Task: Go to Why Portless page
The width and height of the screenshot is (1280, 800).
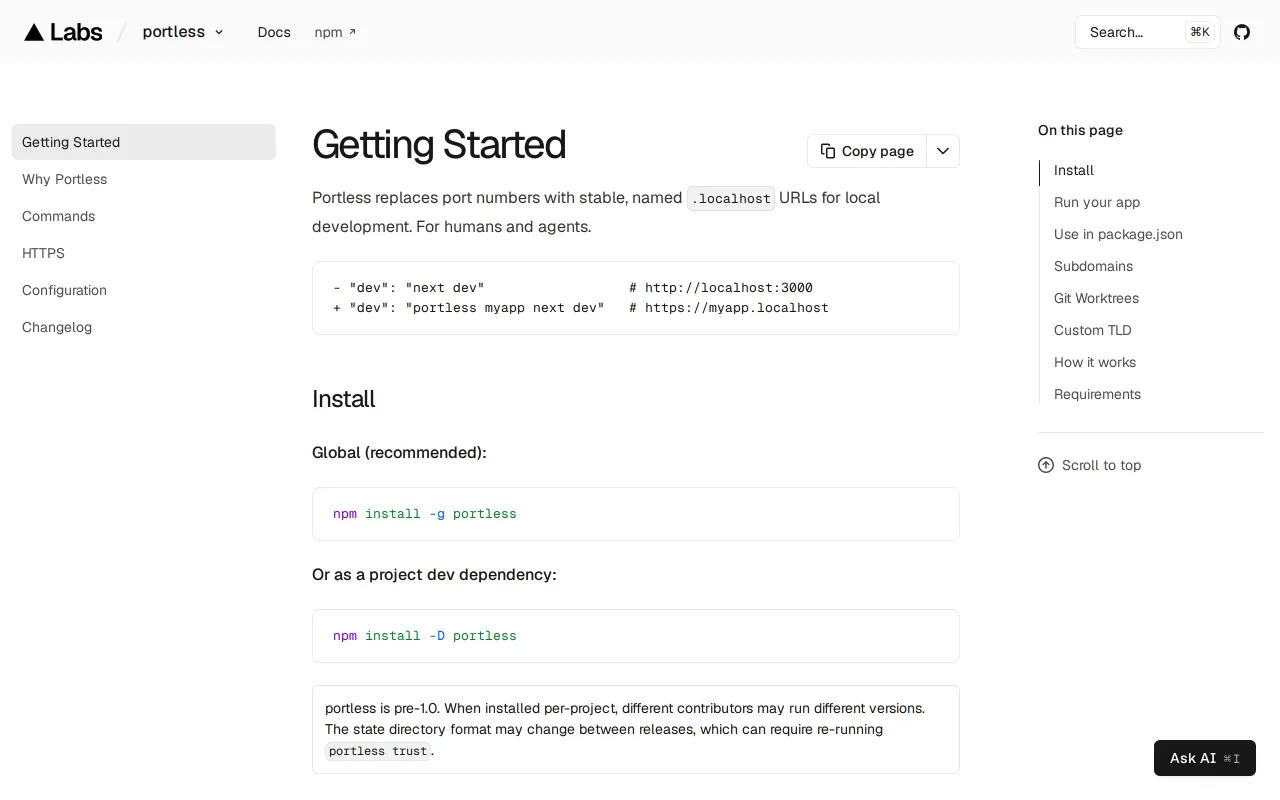Action: 144,179
